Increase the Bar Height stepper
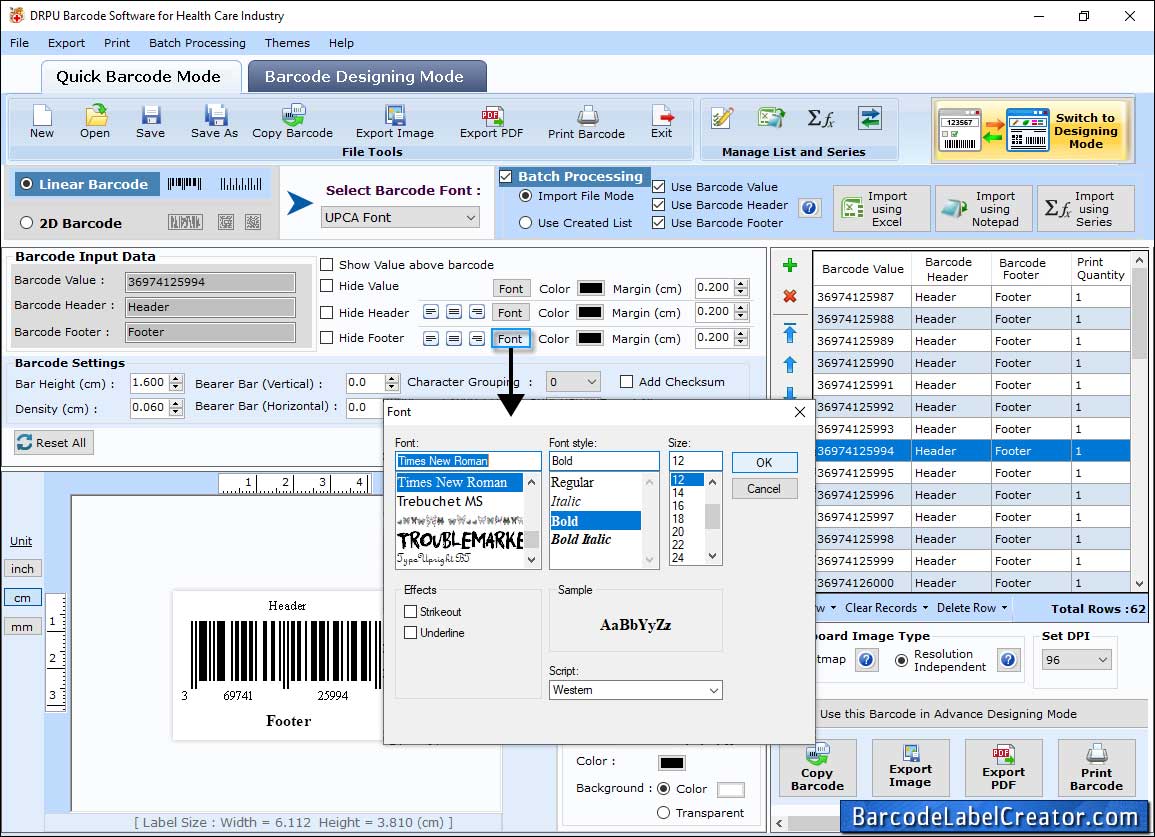The image size is (1155, 837). click(x=175, y=379)
